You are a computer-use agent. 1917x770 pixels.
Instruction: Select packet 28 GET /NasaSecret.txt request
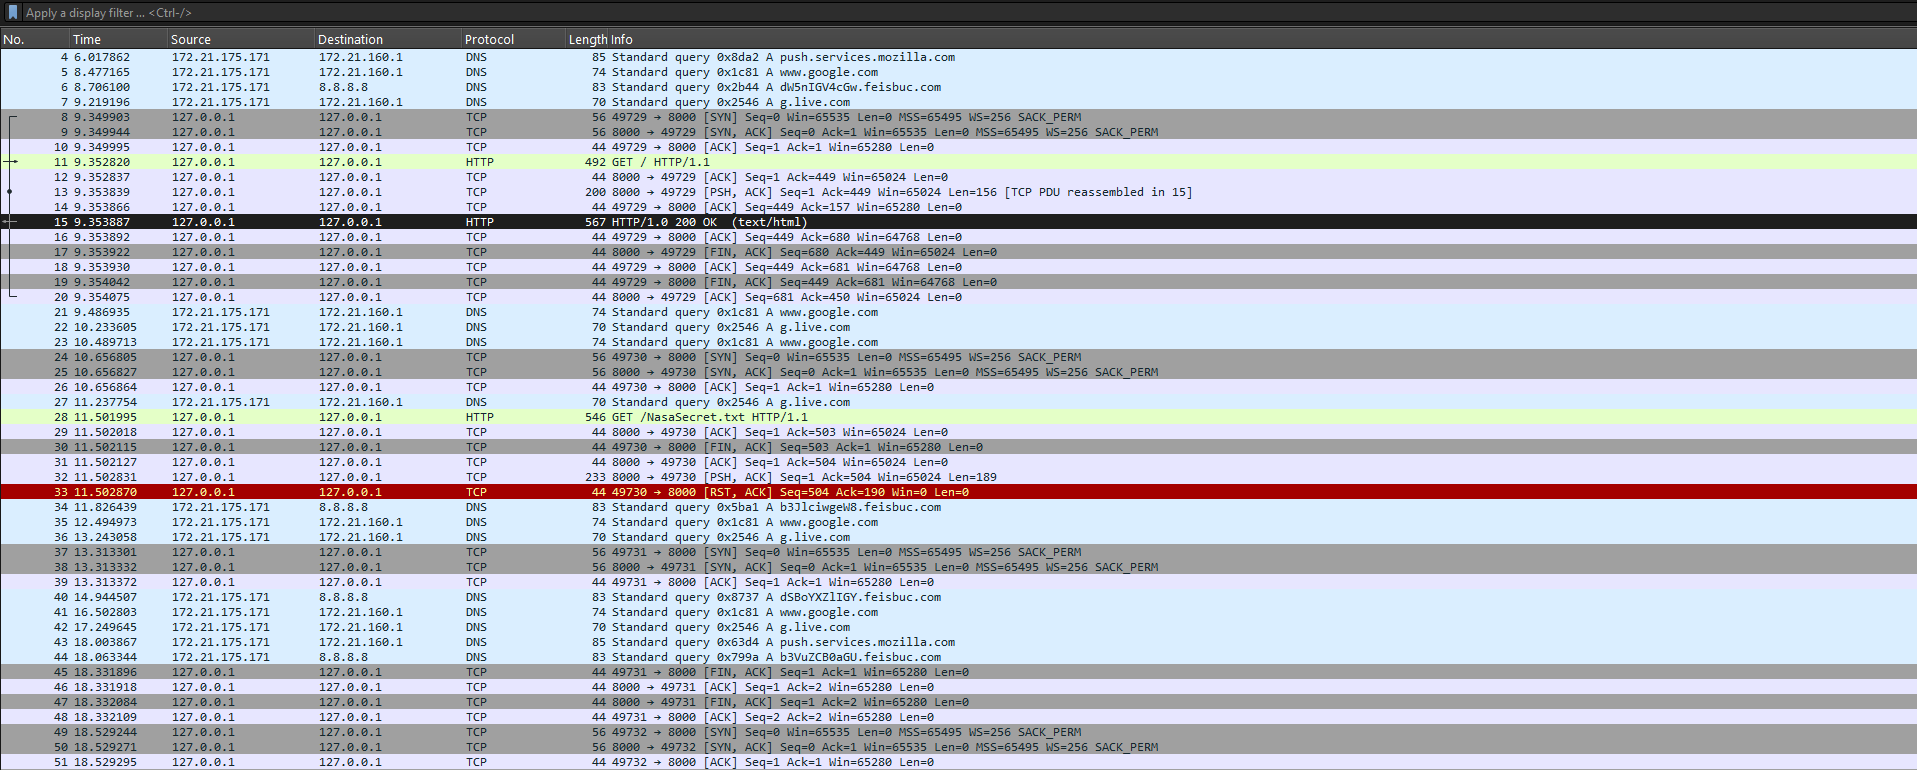click(x=958, y=417)
